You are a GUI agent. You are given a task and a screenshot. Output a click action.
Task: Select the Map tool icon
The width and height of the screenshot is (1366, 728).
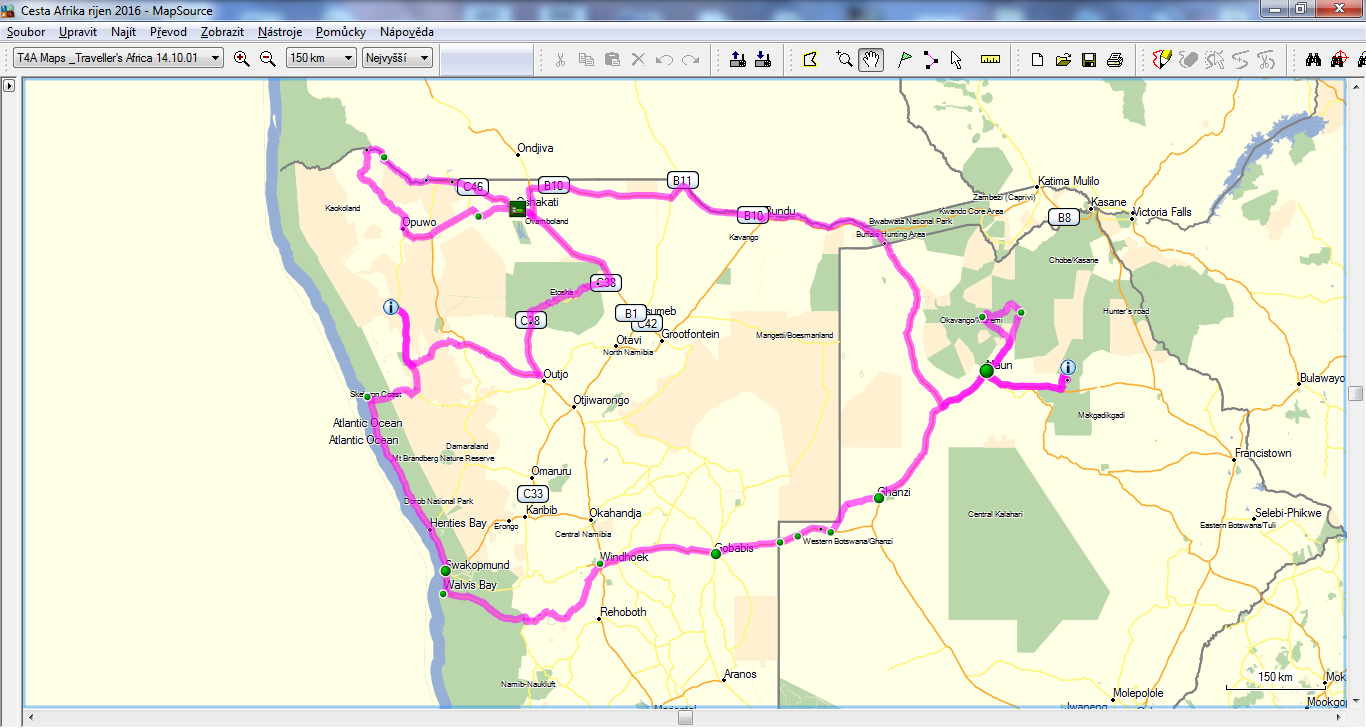click(810, 60)
